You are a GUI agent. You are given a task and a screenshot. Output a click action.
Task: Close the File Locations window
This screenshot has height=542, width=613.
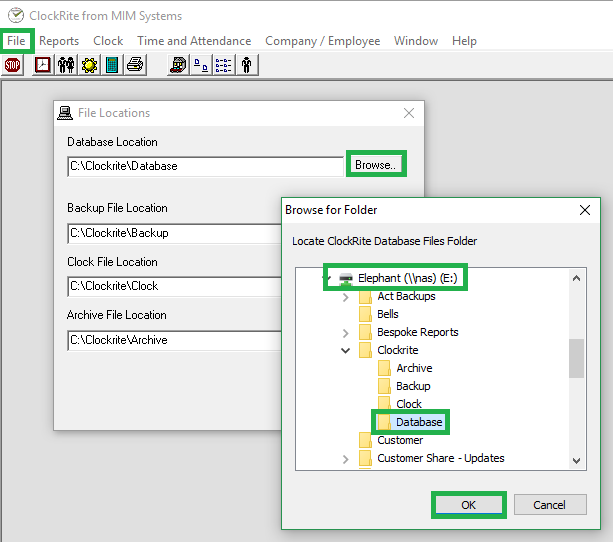(x=409, y=113)
